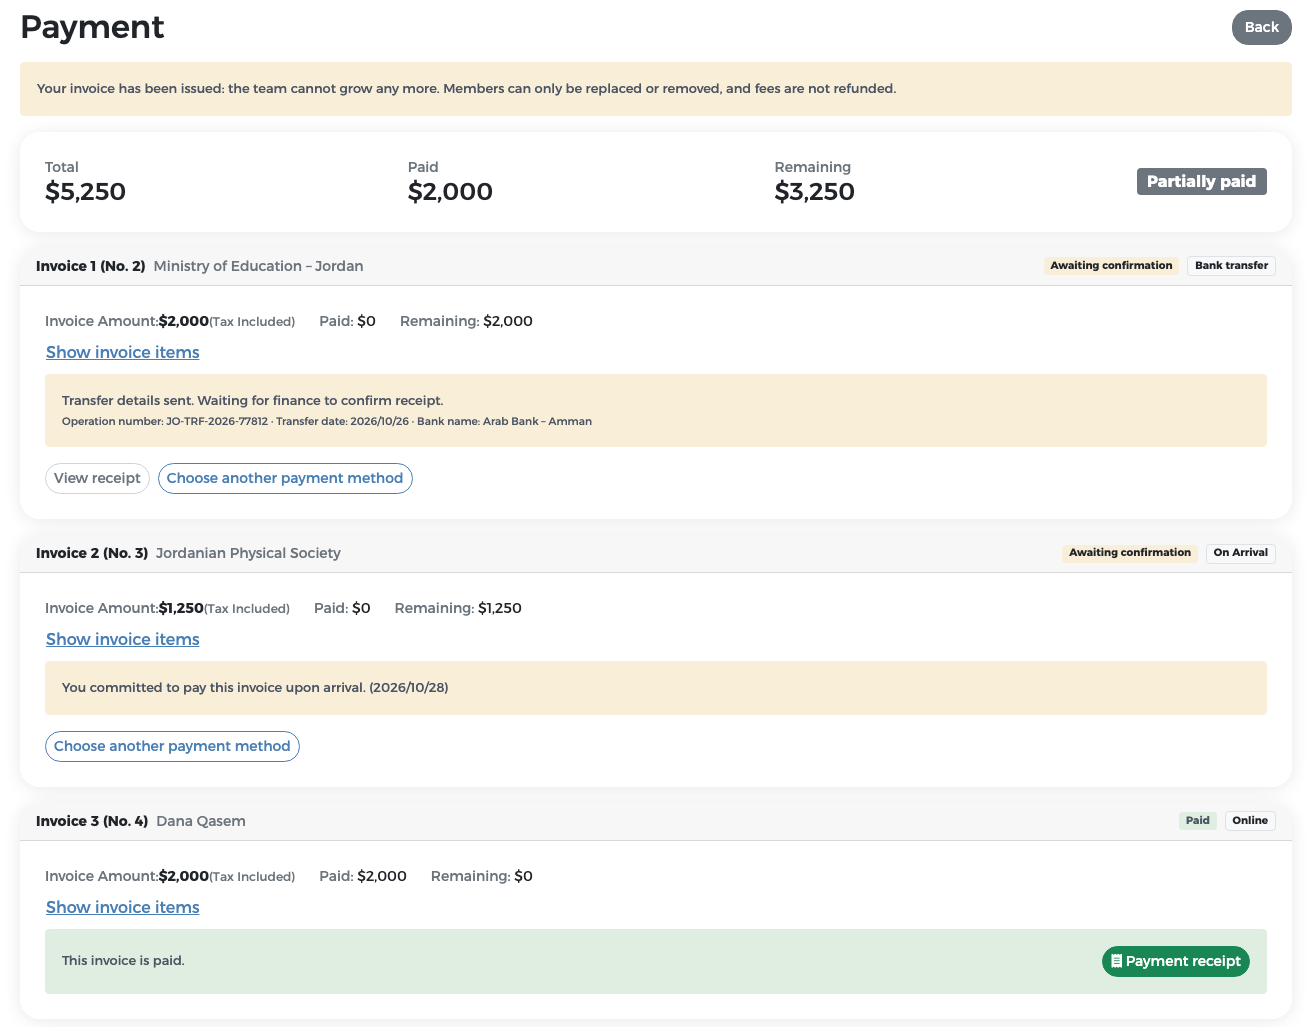View receipt for Invoice 1
This screenshot has width=1312, height=1027.
97,478
